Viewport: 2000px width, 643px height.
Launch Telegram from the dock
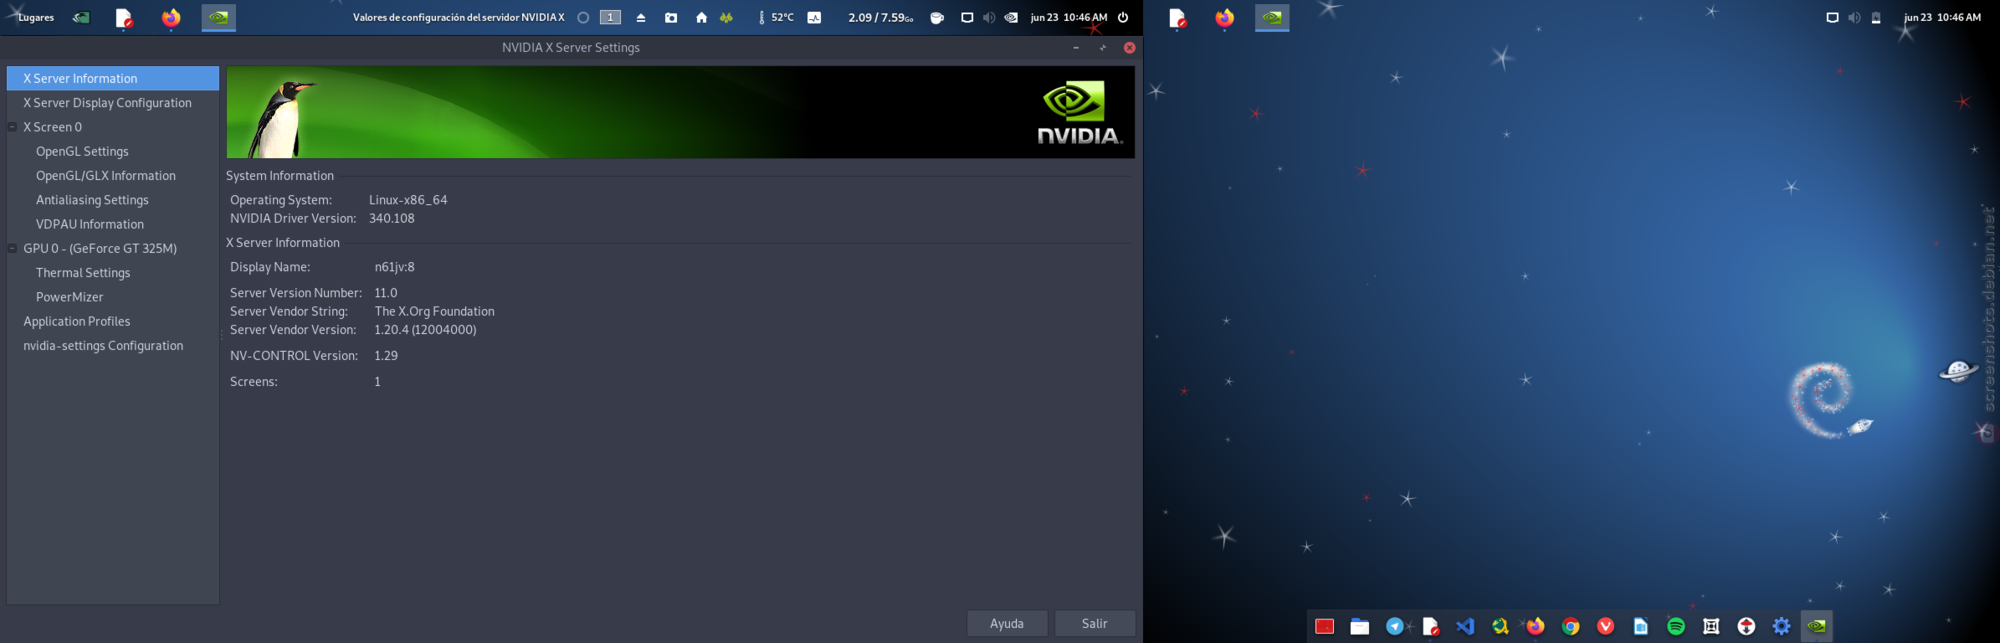(1395, 626)
